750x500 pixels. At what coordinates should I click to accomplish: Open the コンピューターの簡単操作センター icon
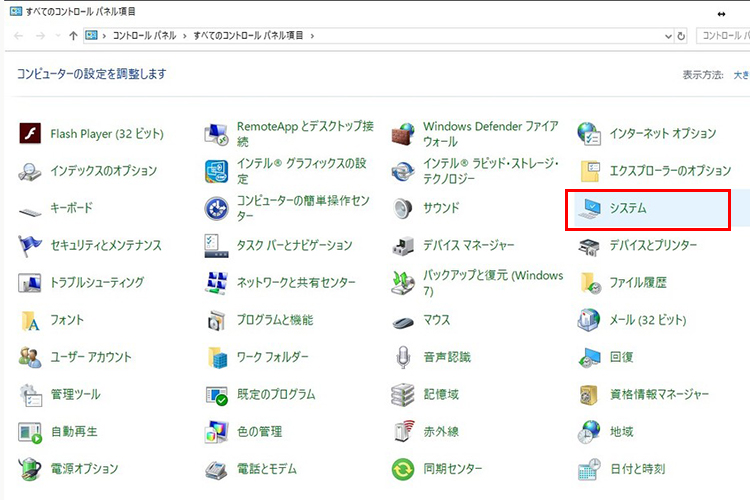pos(216,208)
